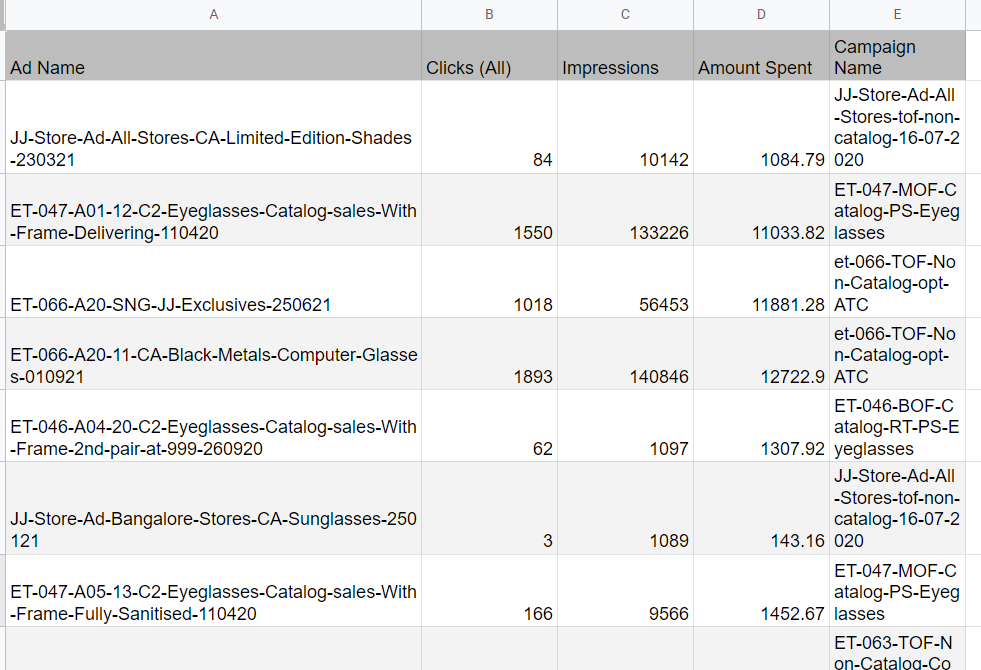
Task: Select amount spent cell 1452.67
Action: click(761, 591)
